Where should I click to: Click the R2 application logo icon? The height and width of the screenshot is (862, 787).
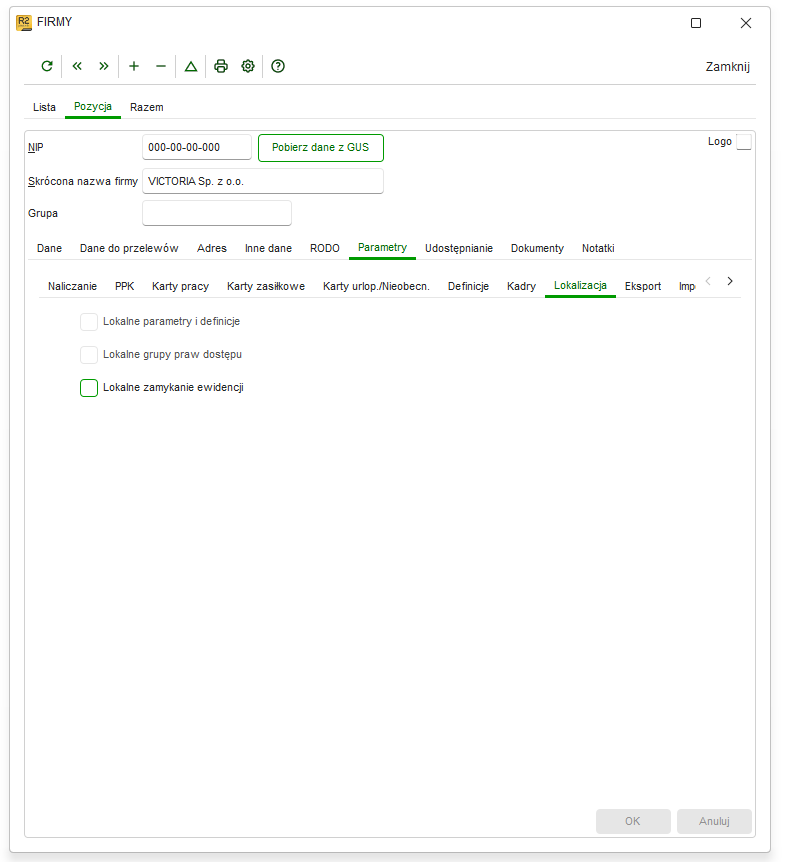24,23
